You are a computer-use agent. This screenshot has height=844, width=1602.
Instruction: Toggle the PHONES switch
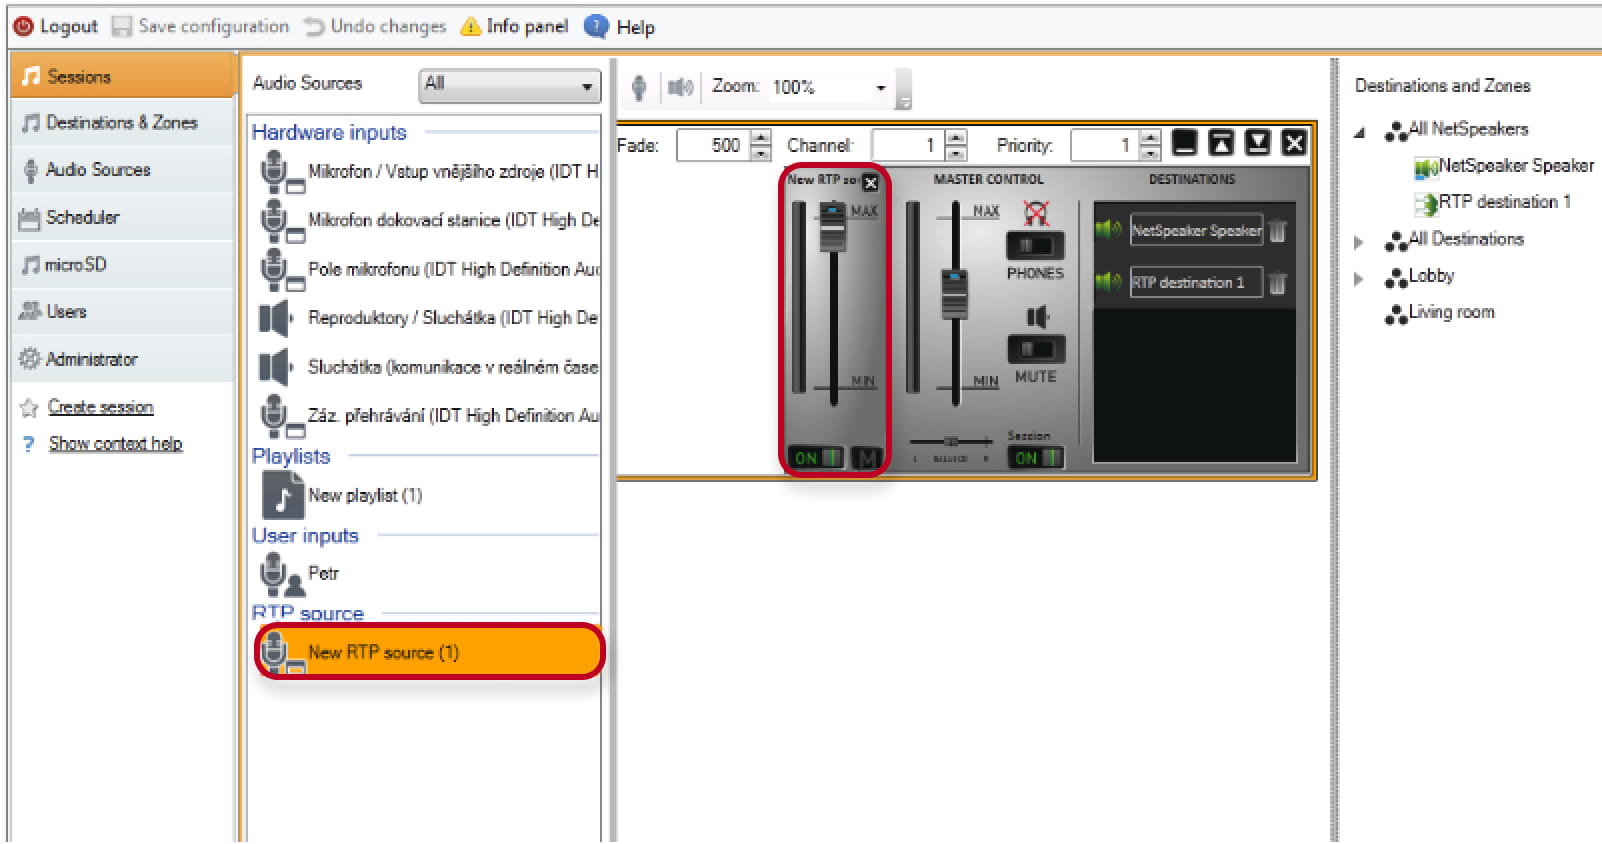pos(1035,245)
